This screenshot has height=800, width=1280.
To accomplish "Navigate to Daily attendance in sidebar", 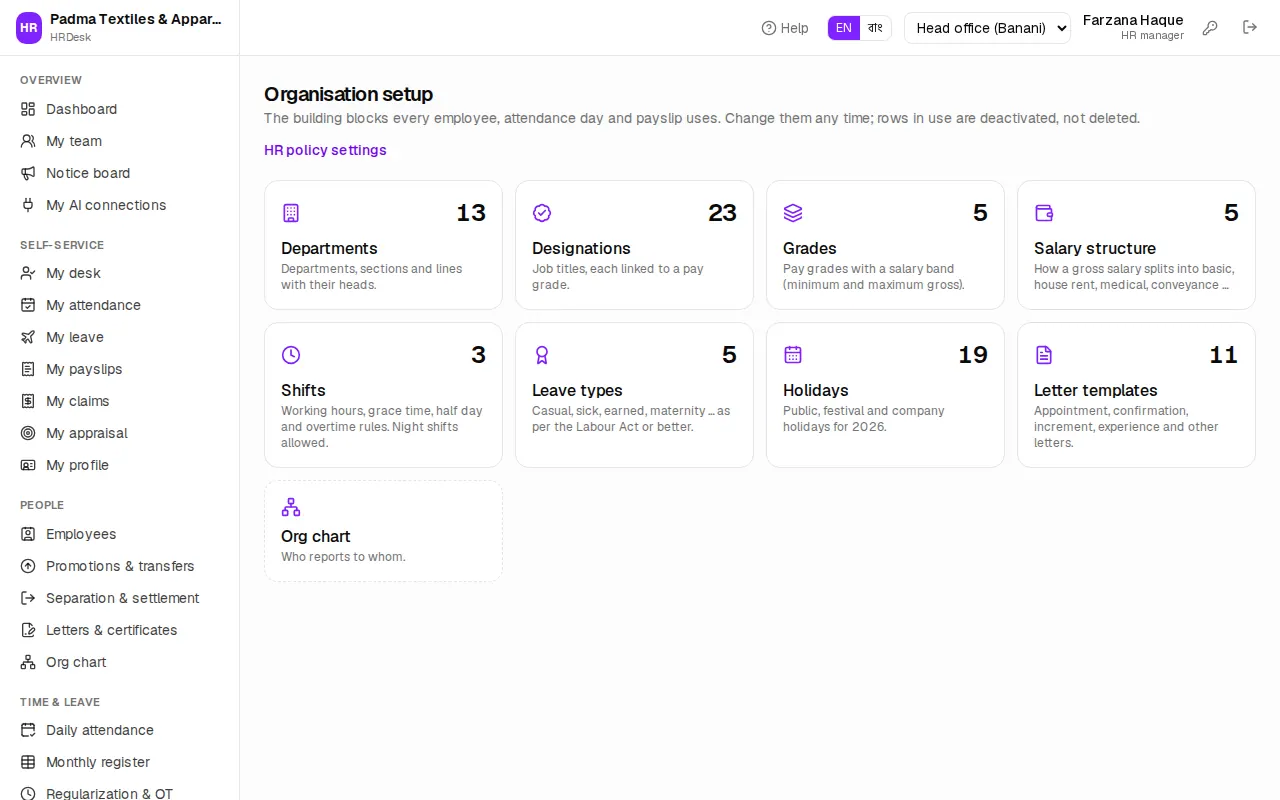I will [x=120, y=730].
